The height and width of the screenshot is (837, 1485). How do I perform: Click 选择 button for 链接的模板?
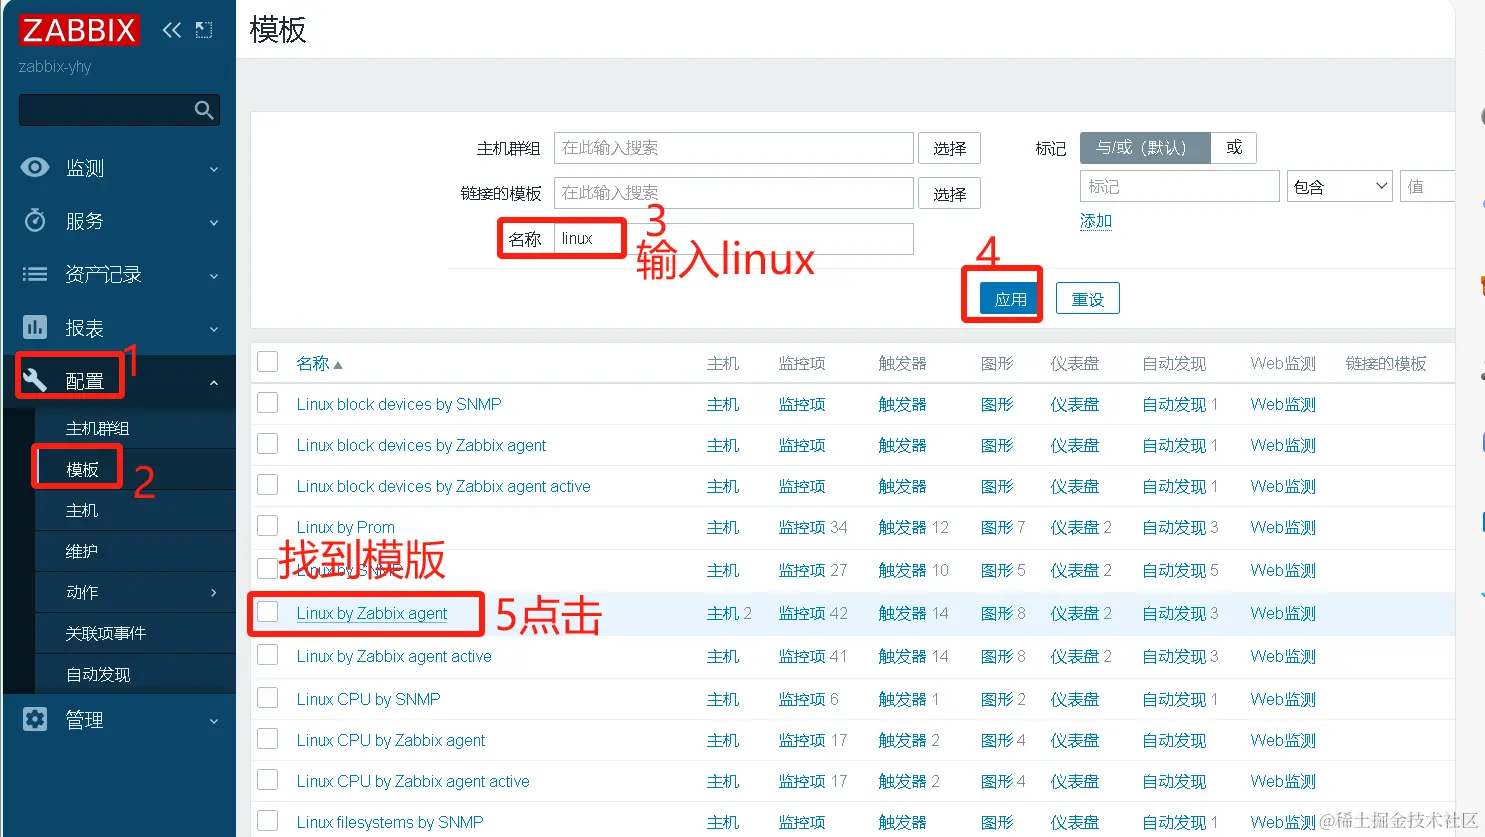949,193
